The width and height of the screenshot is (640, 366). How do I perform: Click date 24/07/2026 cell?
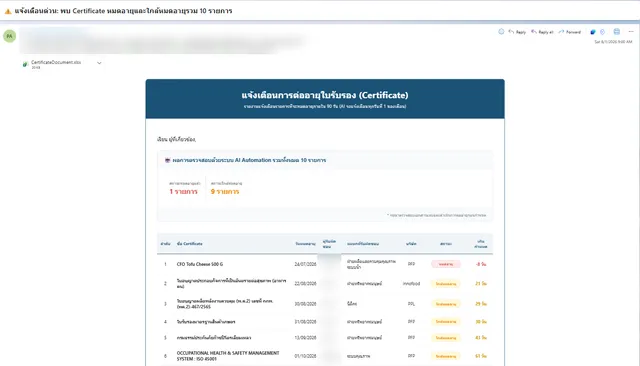click(305, 264)
